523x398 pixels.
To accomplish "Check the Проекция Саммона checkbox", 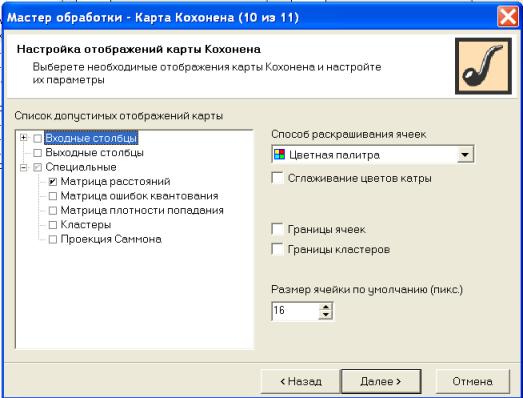I will pos(53,240).
